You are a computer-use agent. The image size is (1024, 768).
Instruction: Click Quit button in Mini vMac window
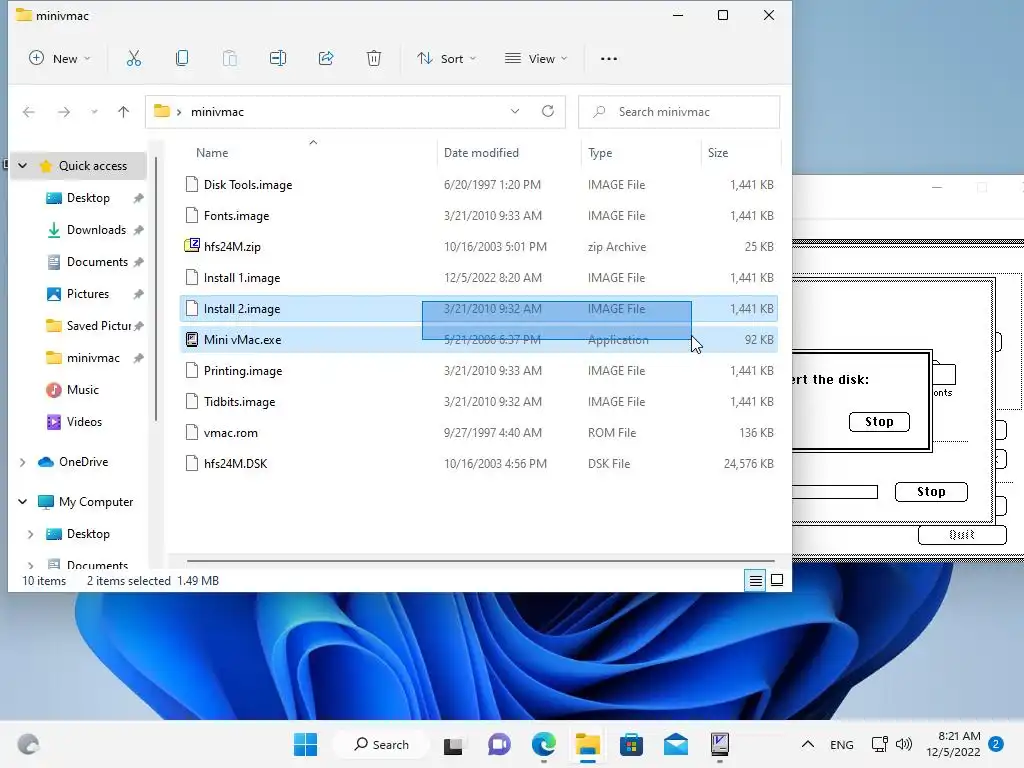[x=962, y=535]
